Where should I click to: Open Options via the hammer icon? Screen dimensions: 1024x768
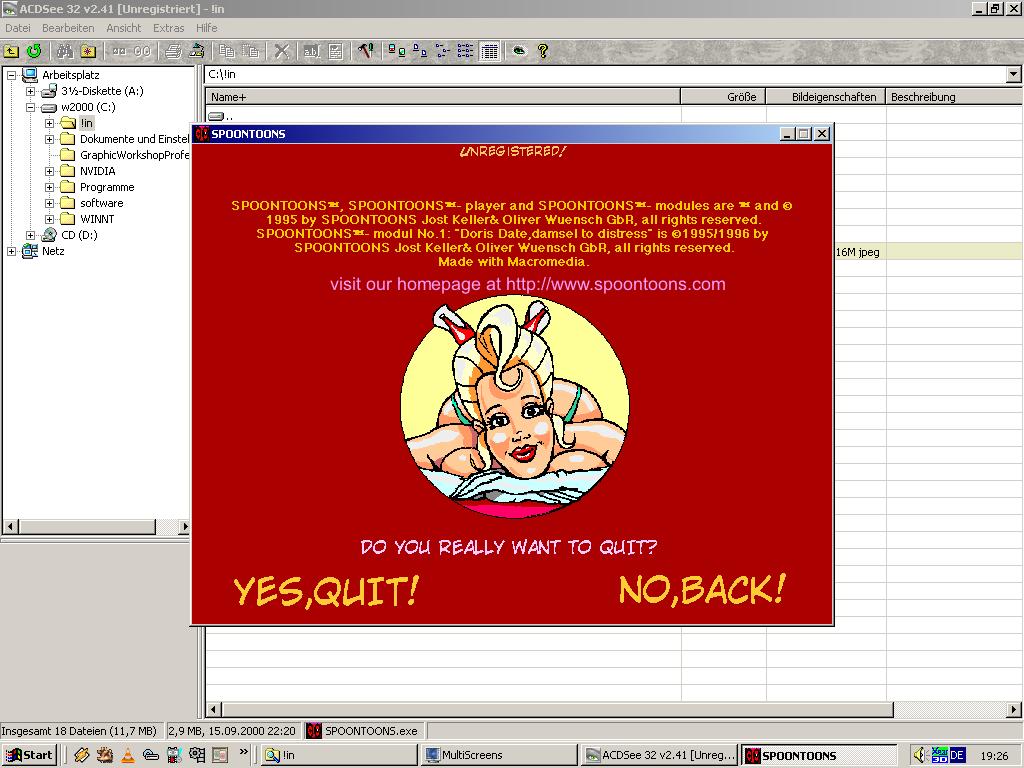click(366, 51)
